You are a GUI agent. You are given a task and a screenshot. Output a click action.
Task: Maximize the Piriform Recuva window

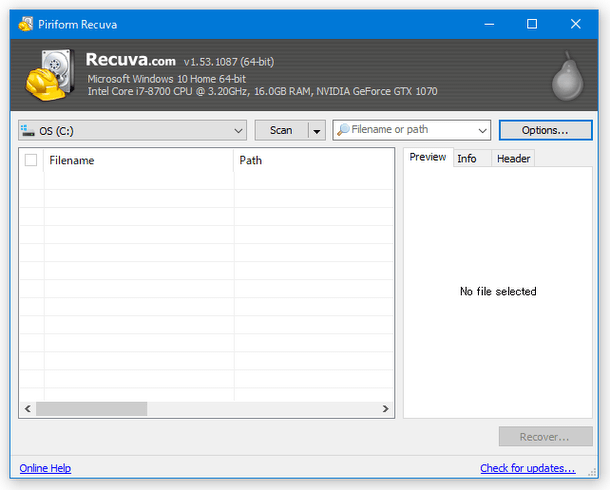(x=532, y=24)
